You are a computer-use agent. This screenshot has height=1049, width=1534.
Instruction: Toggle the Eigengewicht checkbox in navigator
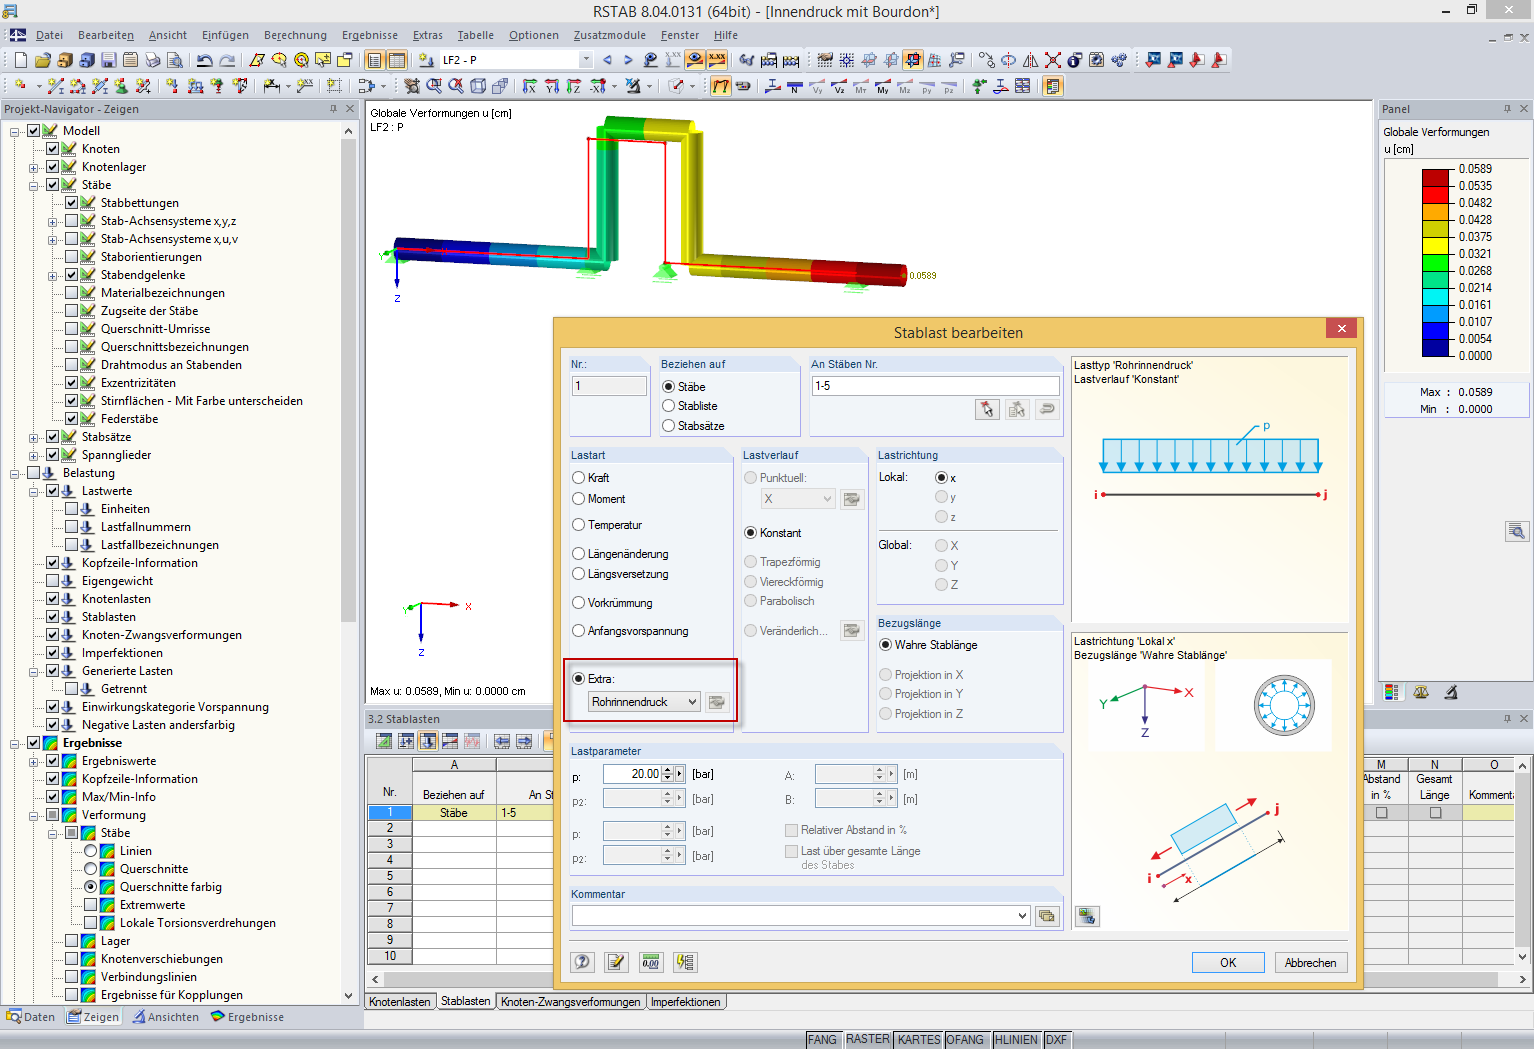(53, 581)
